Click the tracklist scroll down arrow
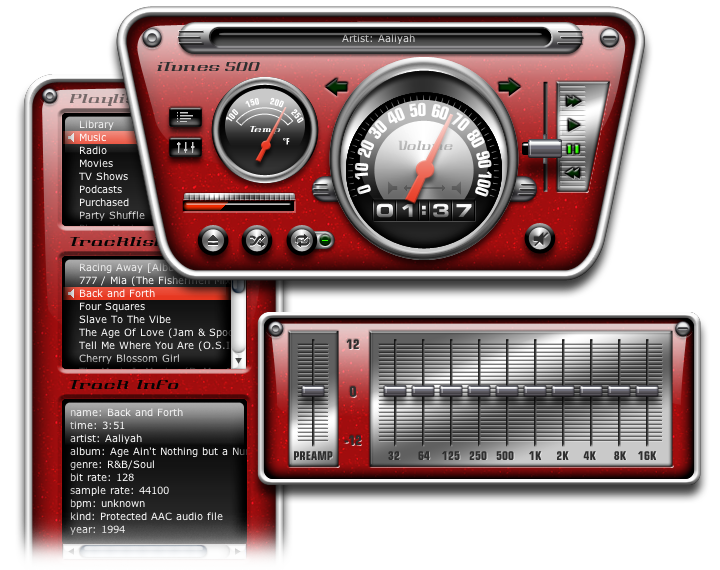Viewport: 720px width, 570px height. coord(239,359)
